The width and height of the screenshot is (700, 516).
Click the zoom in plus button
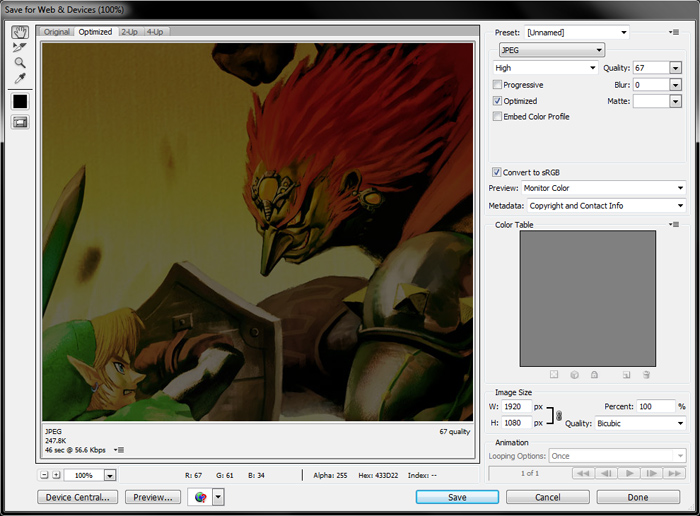[56, 475]
